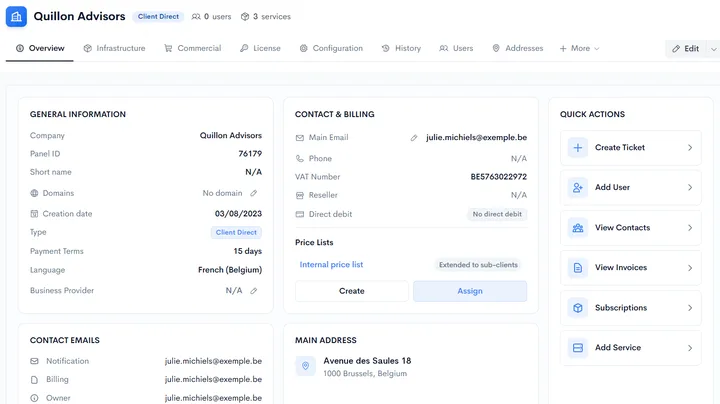Go to the License tab
720x404 pixels.
click(x=260, y=48)
